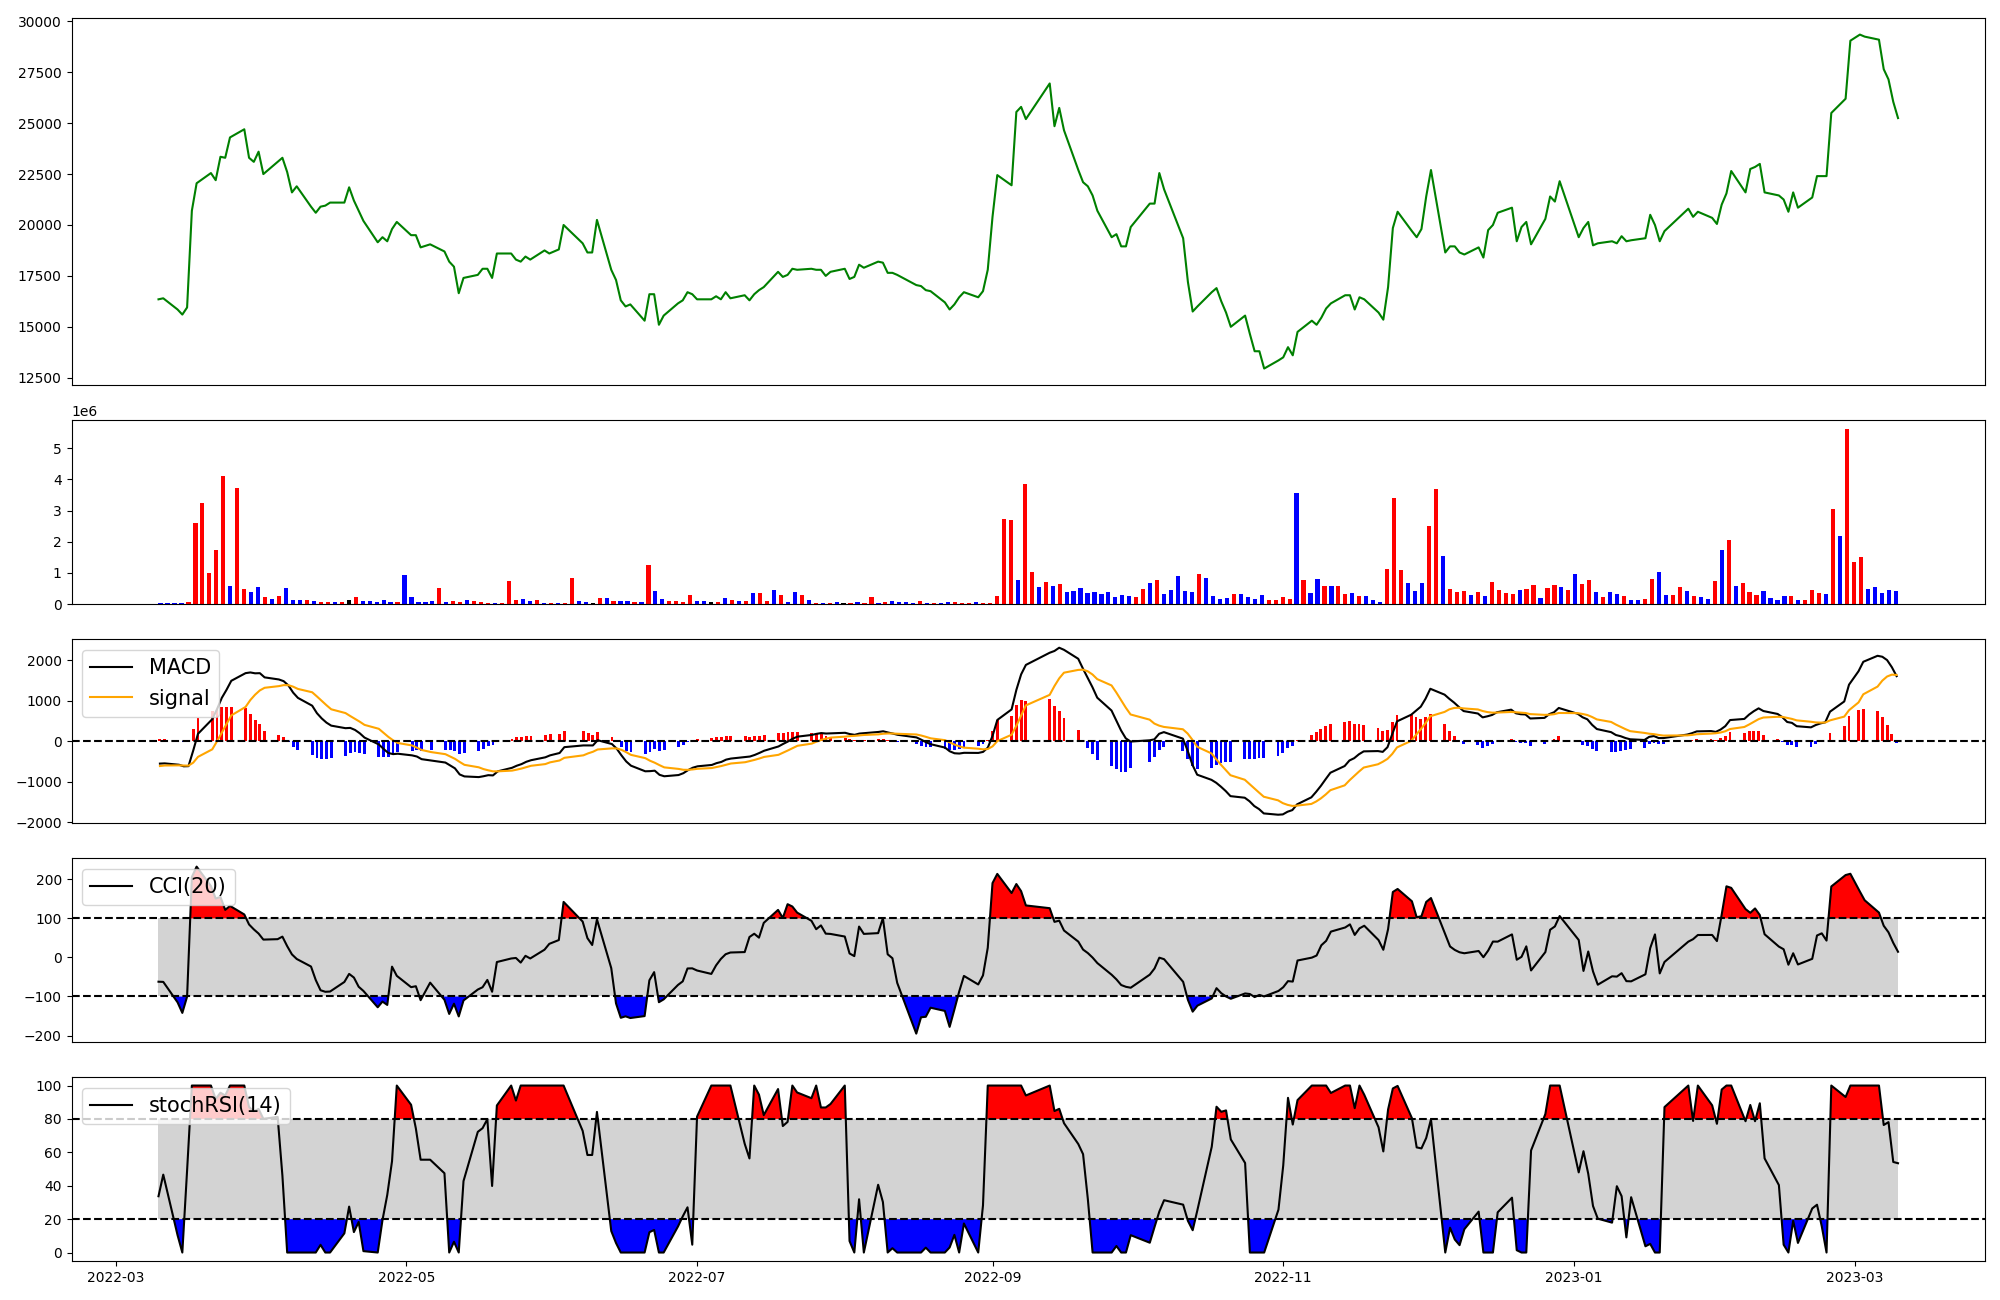Click the 80 tick on stochRSI axis
2000x1300 pixels.
pyautogui.click(x=53, y=1120)
